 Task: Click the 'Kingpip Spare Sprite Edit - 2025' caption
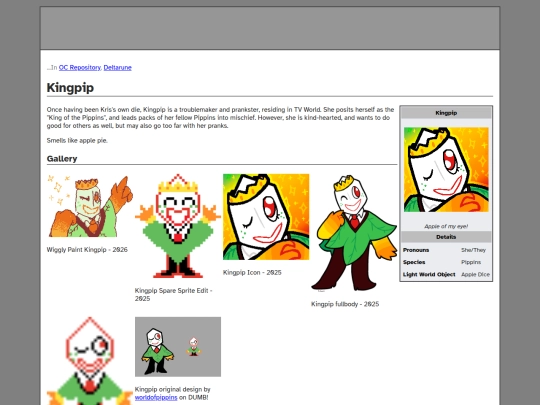[174, 294]
